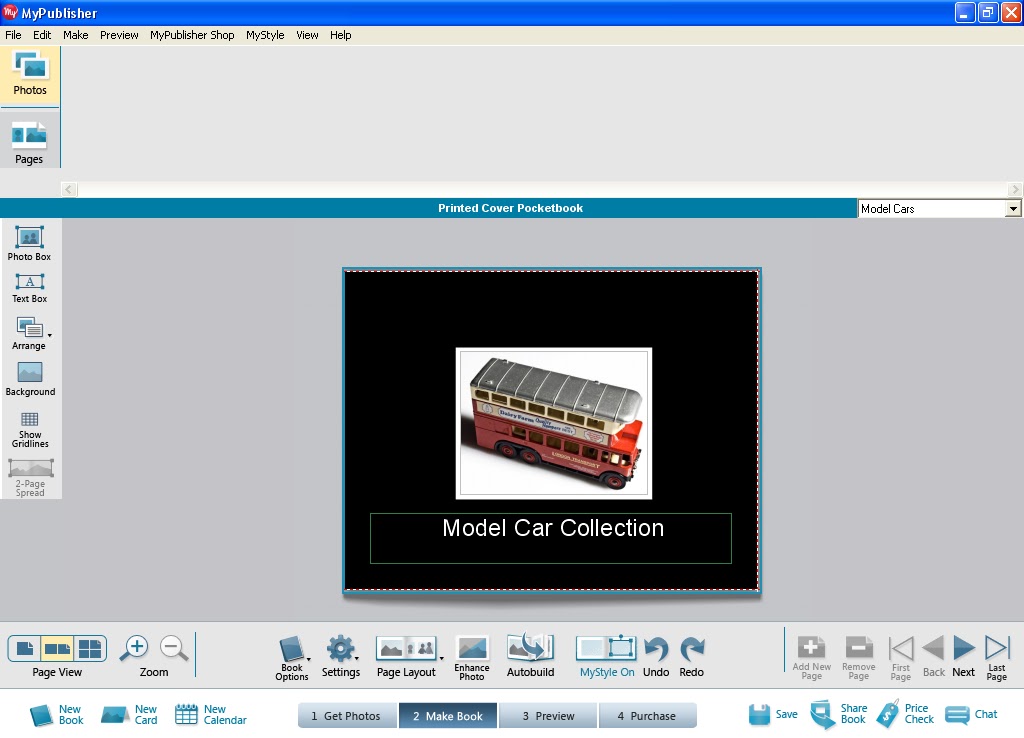Go Back one page

[933, 657]
